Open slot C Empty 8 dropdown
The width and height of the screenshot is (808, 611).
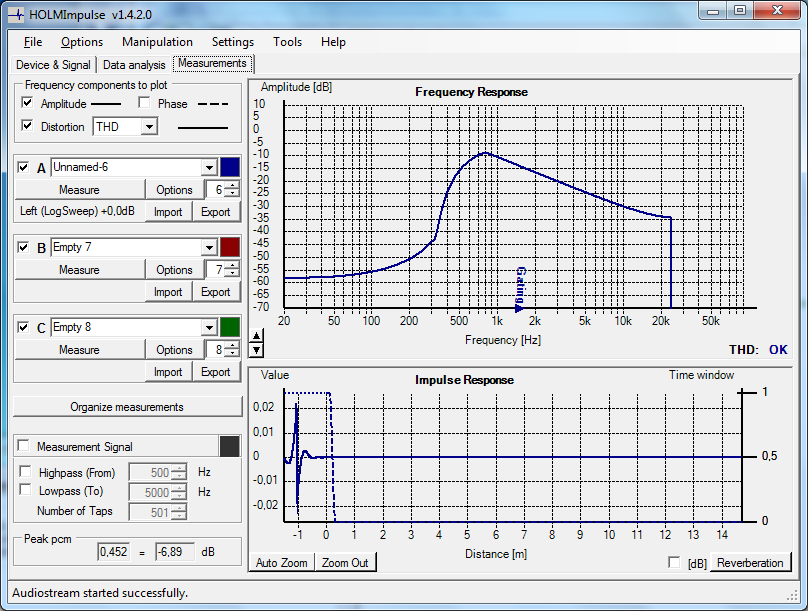(x=209, y=327)
